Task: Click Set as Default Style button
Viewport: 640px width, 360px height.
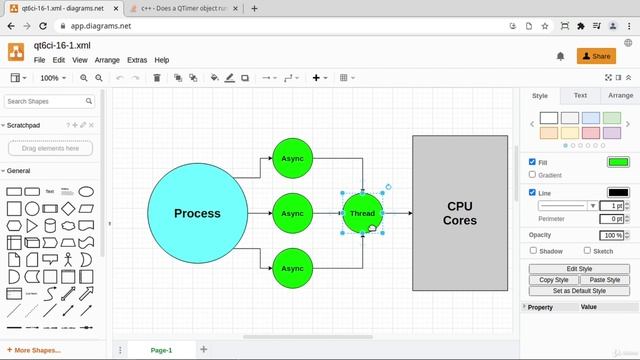Action: click(x=579, y=291)
